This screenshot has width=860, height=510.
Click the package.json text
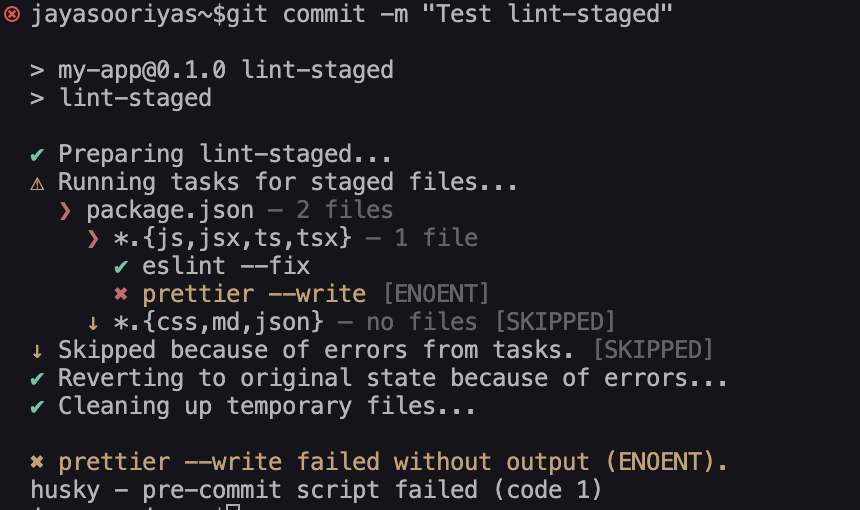tap(170, 211)
